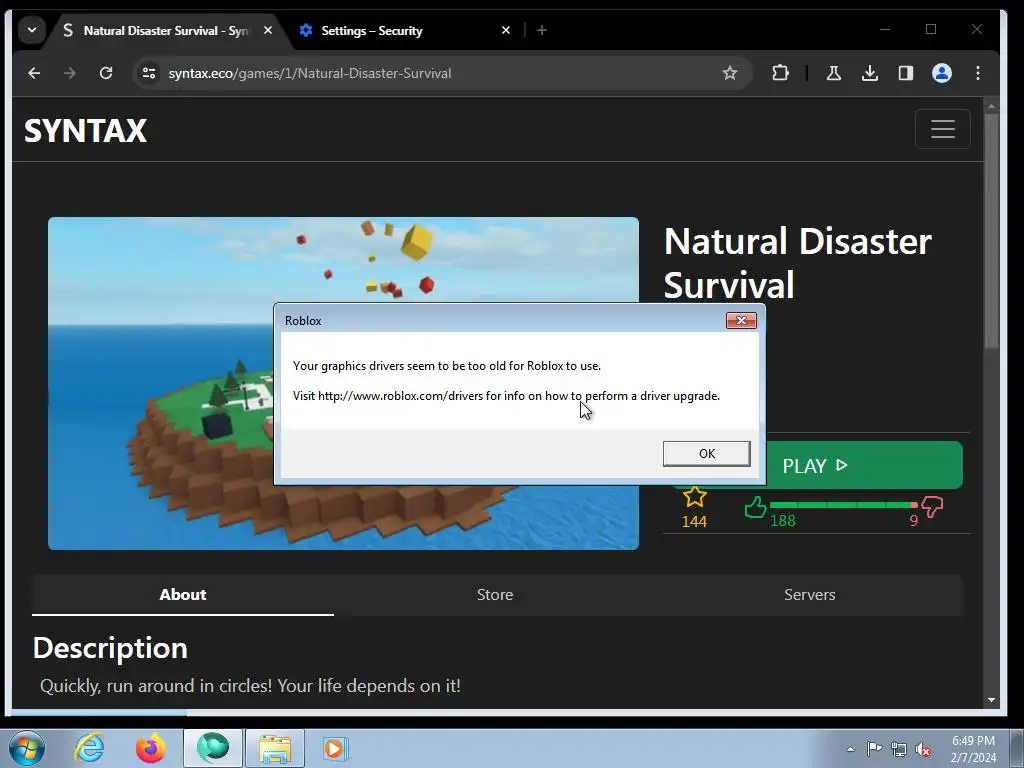
Task: Open Firefox from the taskbar
Action: point(150,748)
